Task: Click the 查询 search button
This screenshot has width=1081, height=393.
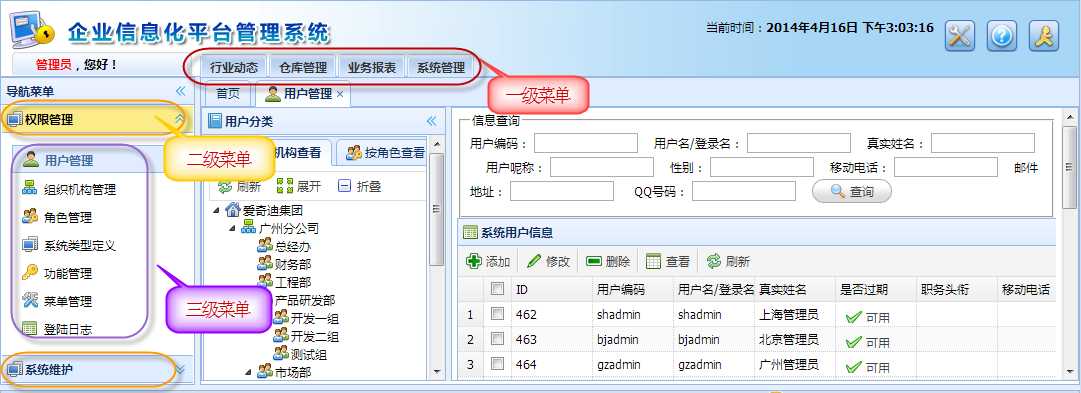Action: coord(851,192)
